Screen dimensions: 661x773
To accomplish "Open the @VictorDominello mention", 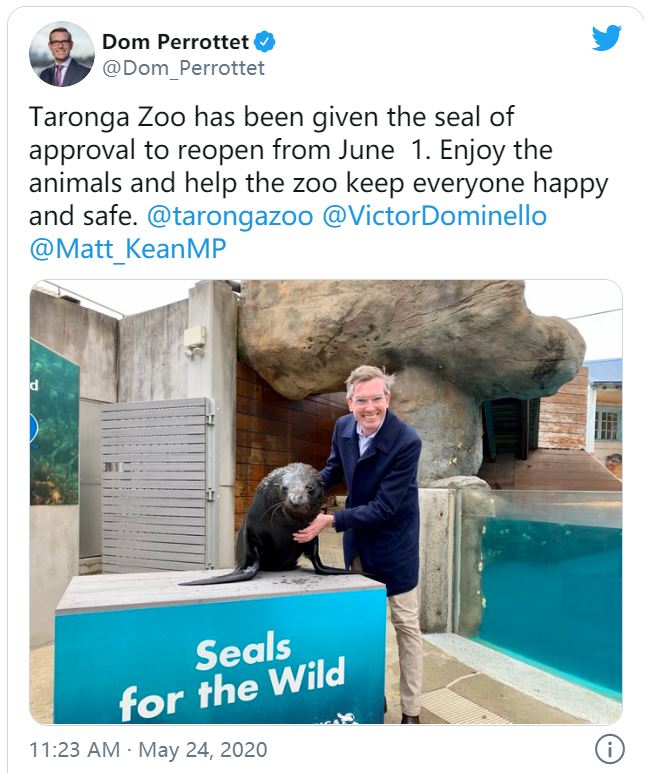I will 434,216.
